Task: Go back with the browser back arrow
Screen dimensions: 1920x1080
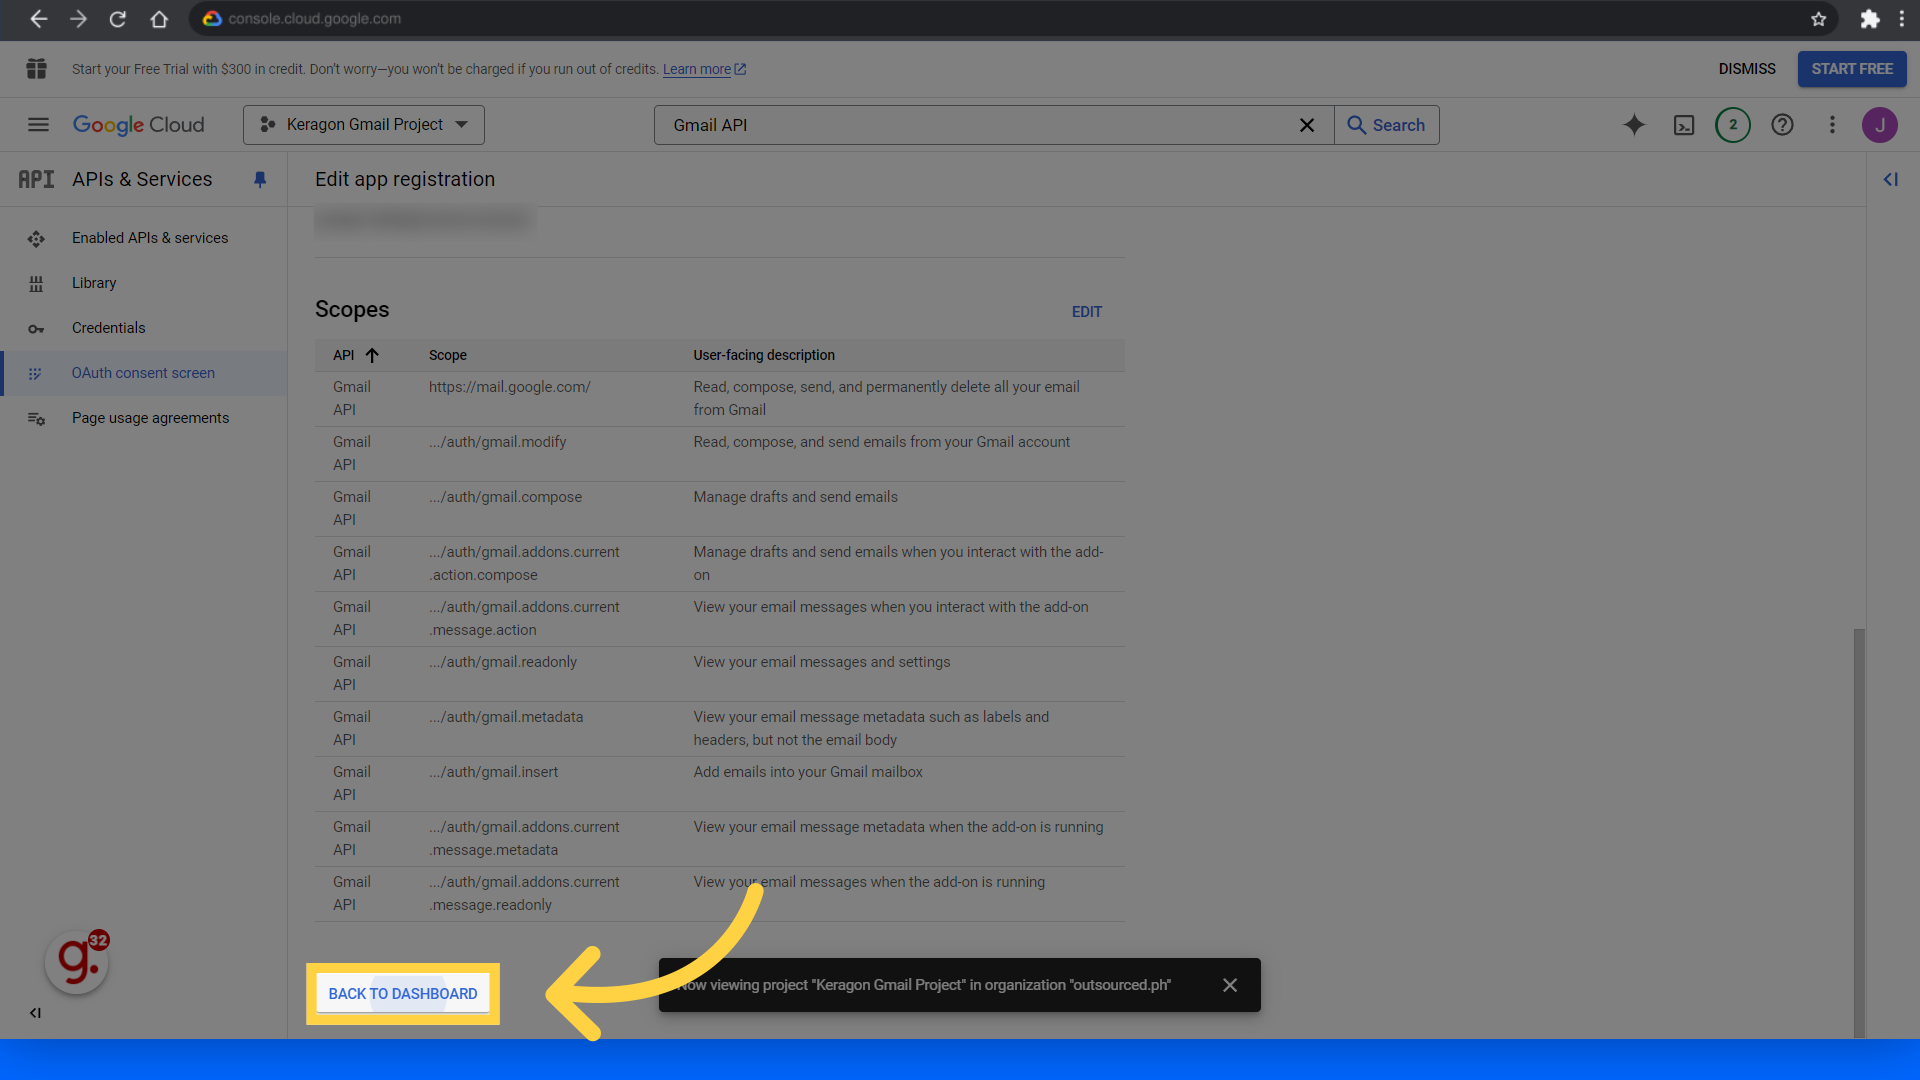Action: point(38,19)
